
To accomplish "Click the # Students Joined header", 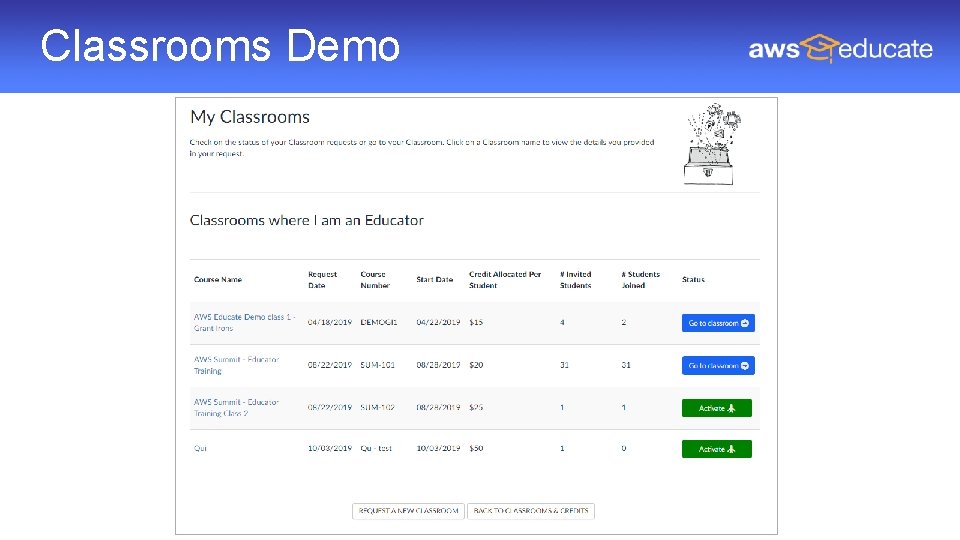I will coord(640,280).
